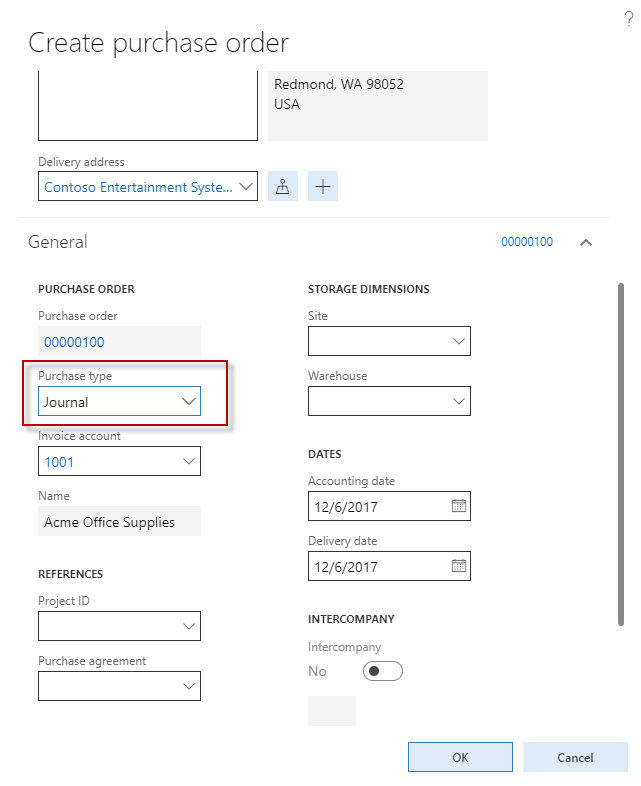Expand the Site dropdown
Viewport: 641px width, 786px height.
pyautogui.click(x=459, y=342)
